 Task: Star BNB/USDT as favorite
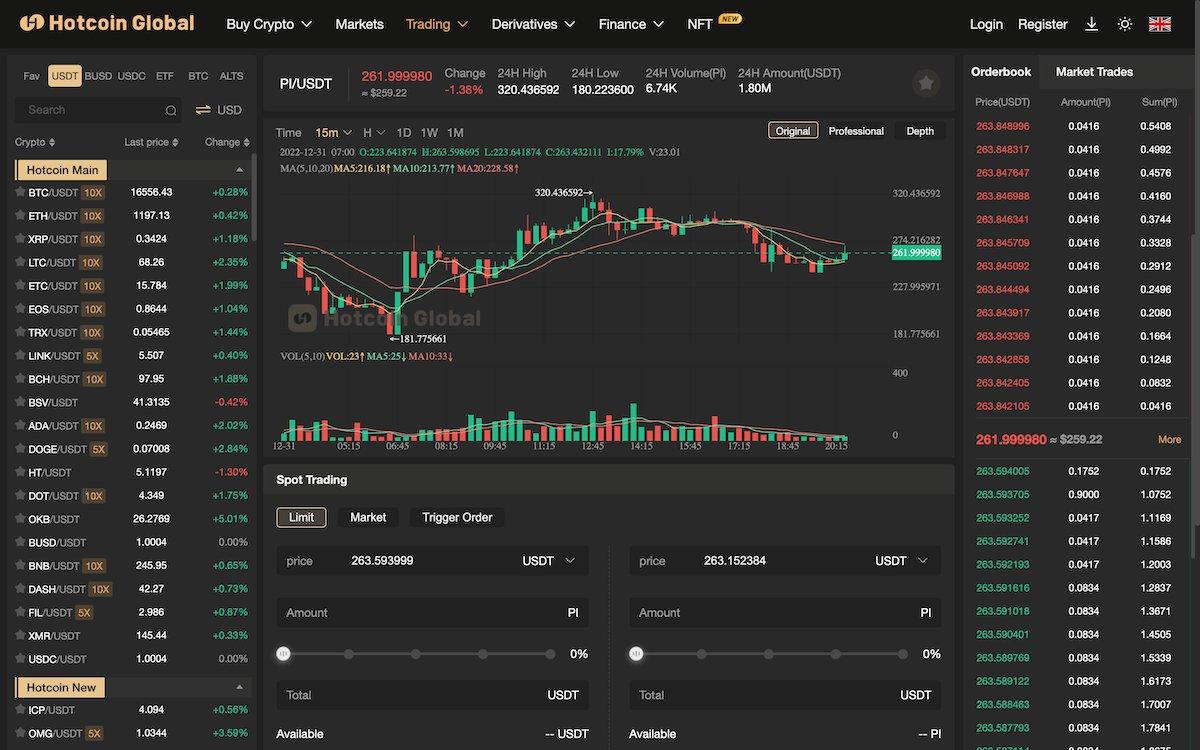(x=19, y=566)
